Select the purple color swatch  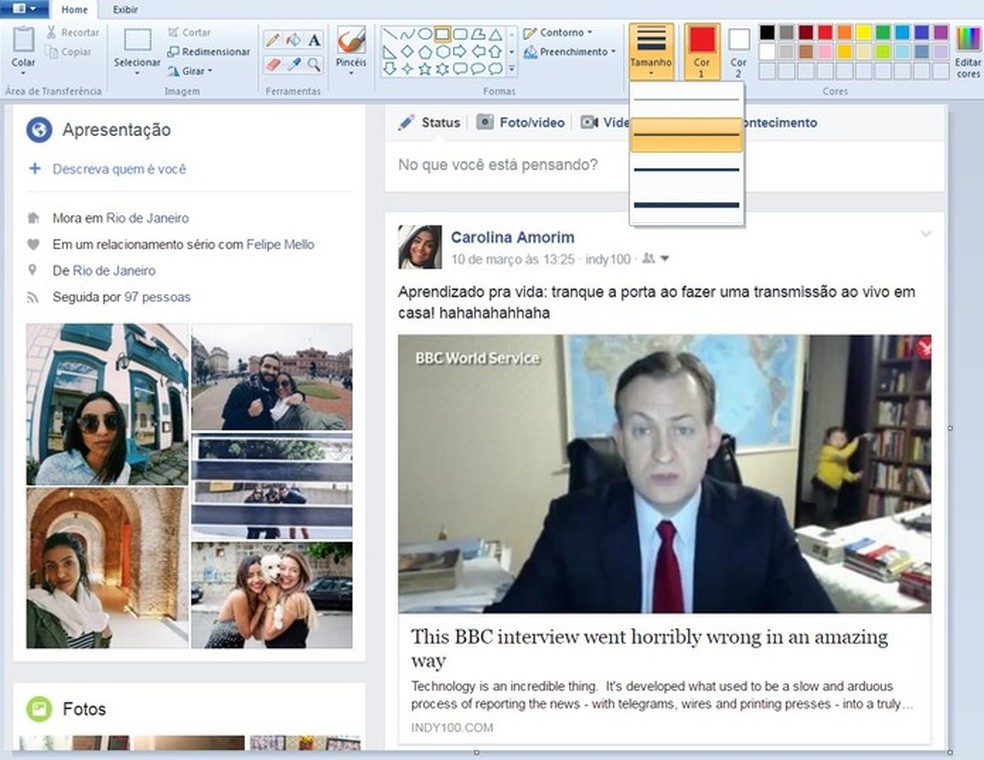[x=941, y=32]
